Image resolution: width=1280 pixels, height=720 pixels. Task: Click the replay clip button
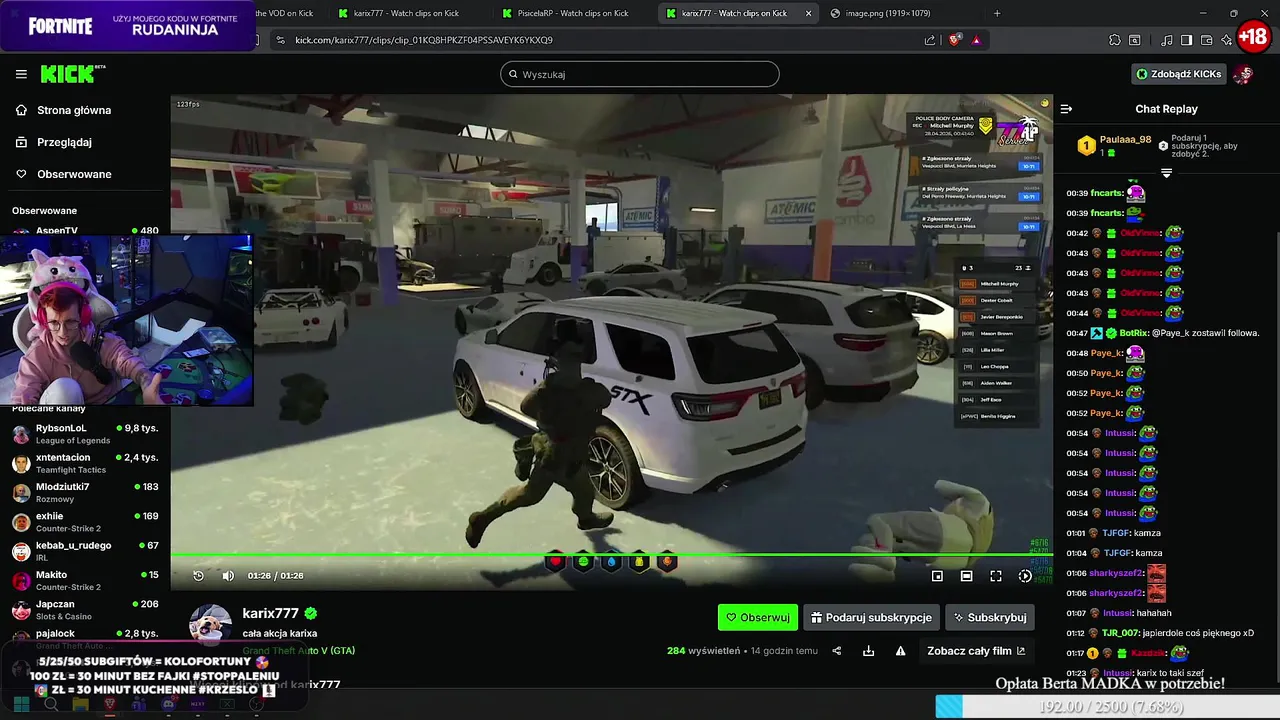click(198, 575)
